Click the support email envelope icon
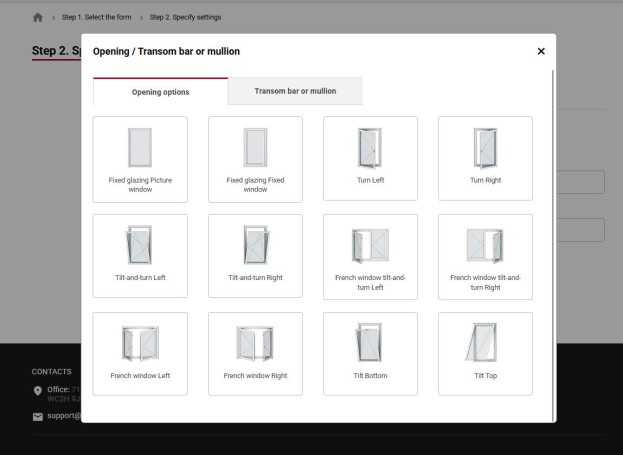This screenshot has width=623, height=455. coord(38,414)
